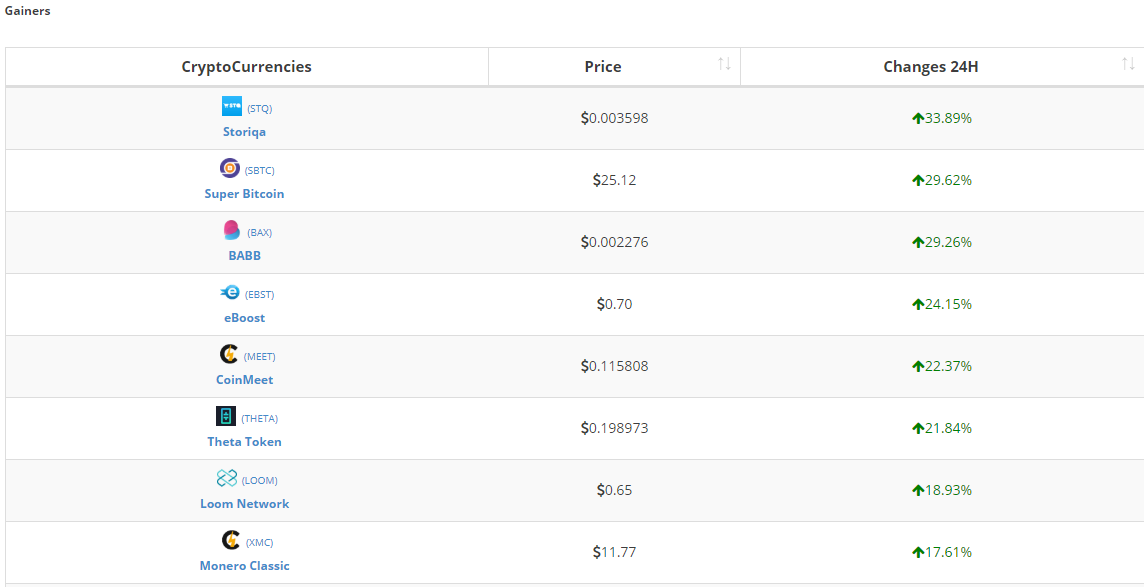1144x587 pixels.
Task: Click the Storiqa coin logo icon
Action: (x=232, y=106)
